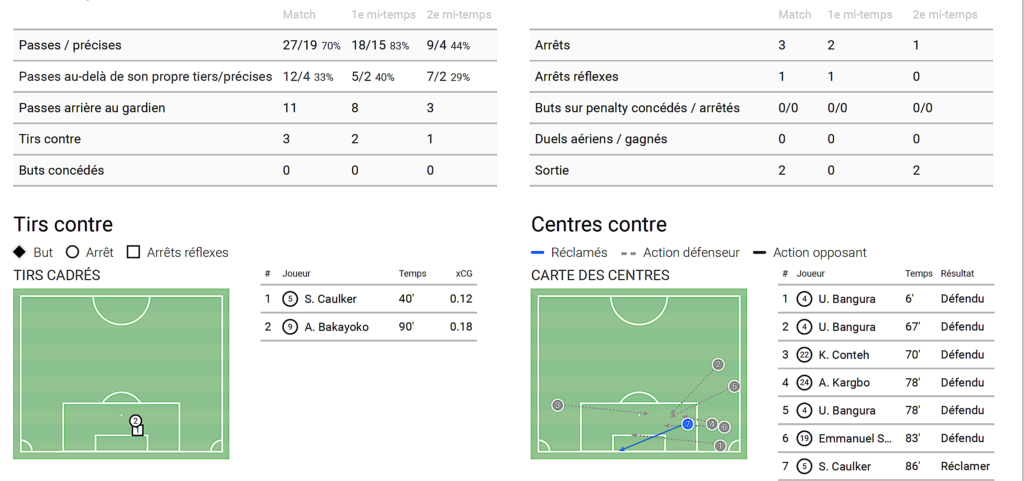The height and width of the screenshot is (481, 1024).
Task: Toggle the Arrêt circle legend filter
Action: (72, 253)
